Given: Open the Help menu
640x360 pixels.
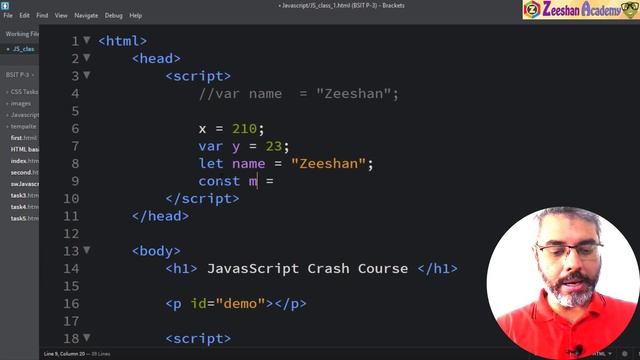Looking at the screenshot, I should [136, 16].
